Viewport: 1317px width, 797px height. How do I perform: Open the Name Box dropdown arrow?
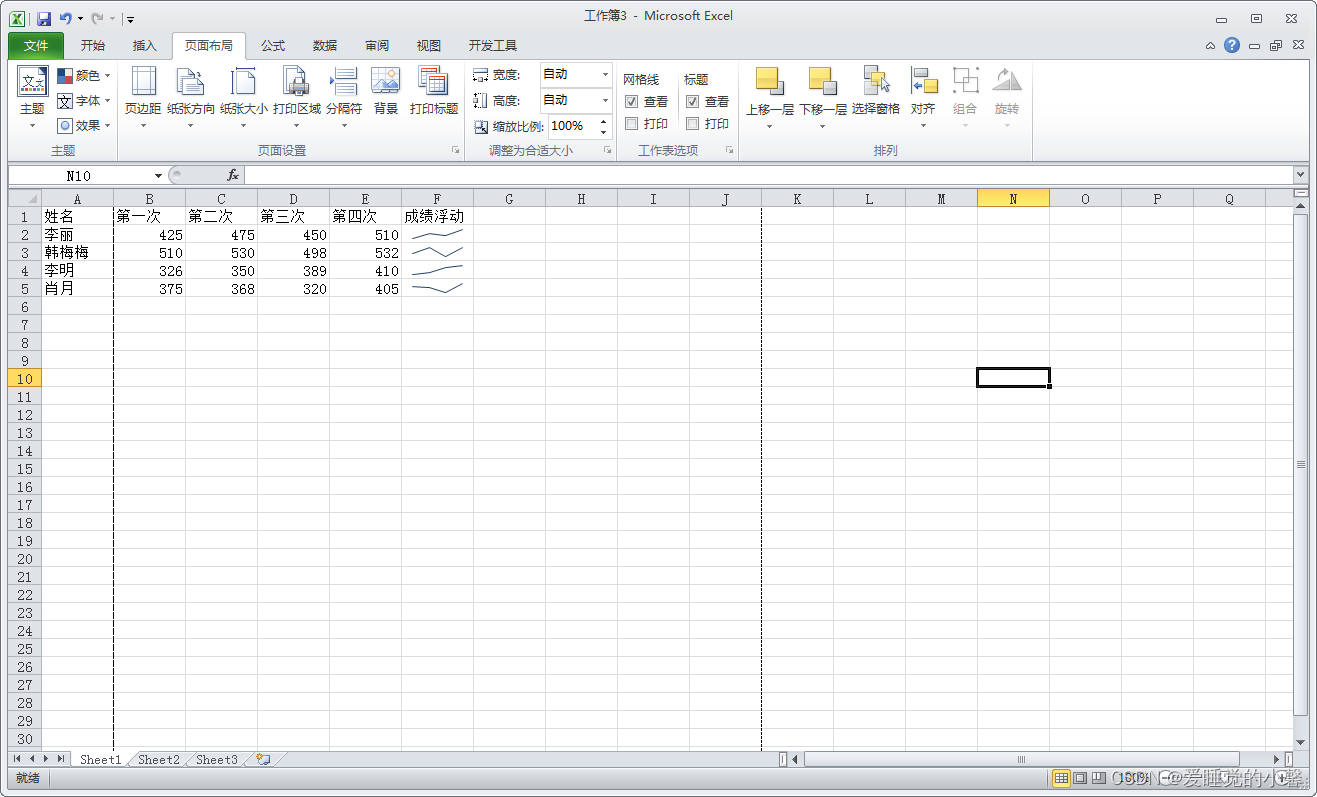[158, 176]
